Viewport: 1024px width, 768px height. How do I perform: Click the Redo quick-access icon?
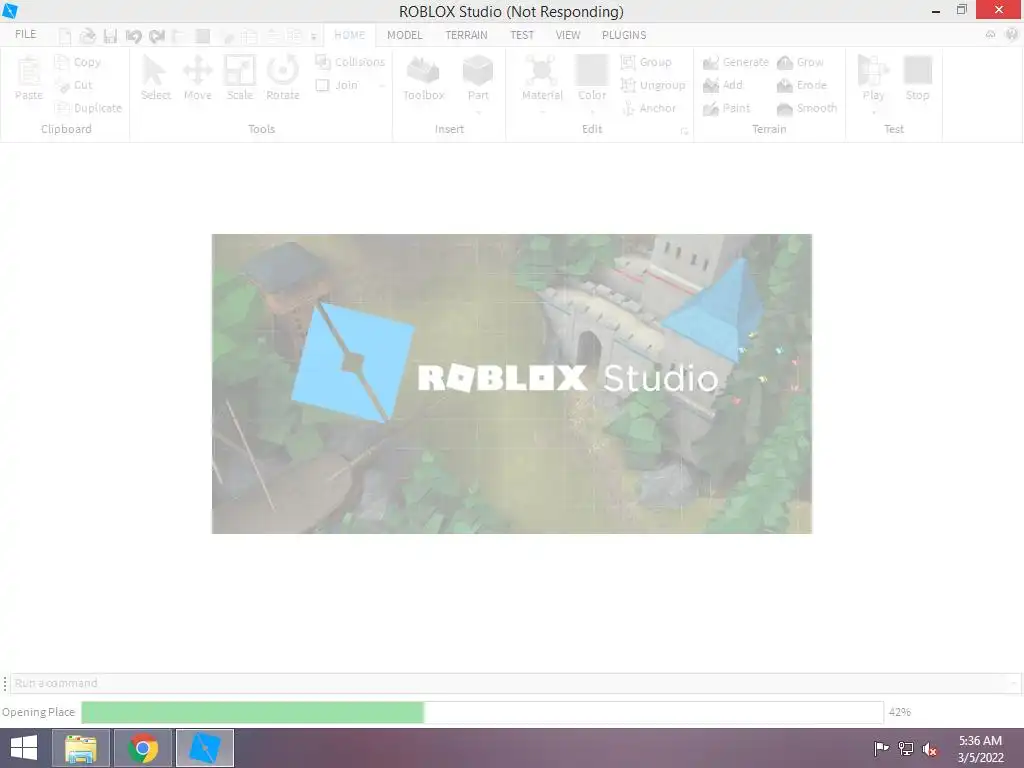tap(157, 36)
